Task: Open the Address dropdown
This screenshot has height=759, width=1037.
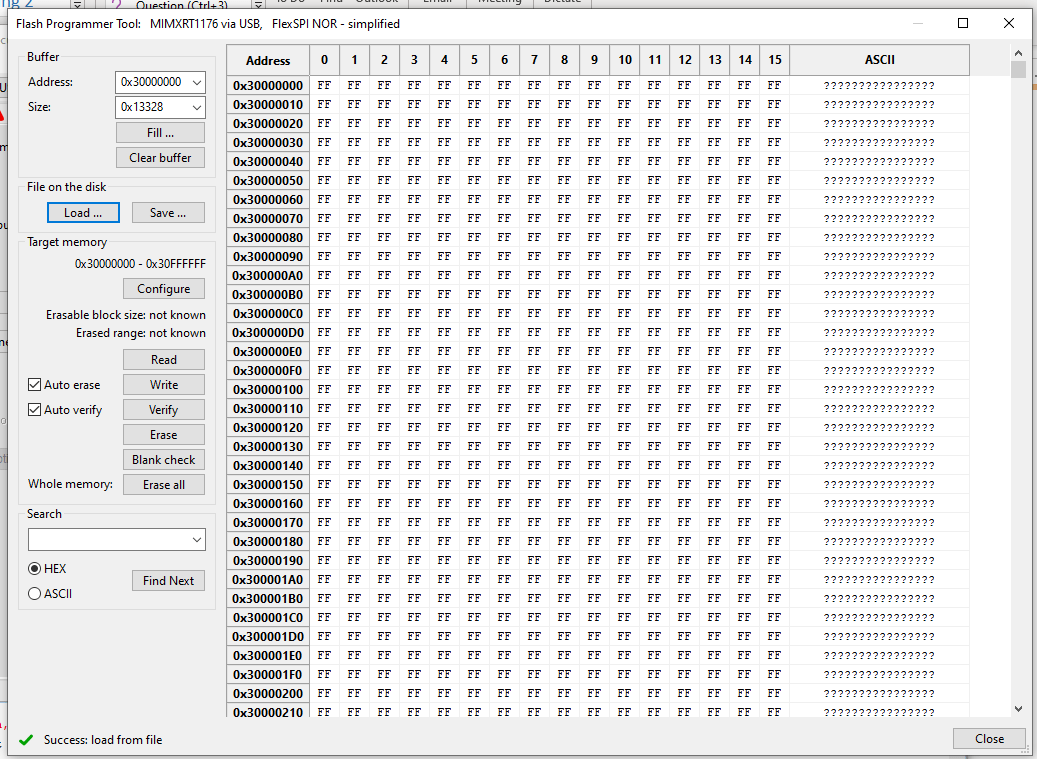Action: (196, 81)
